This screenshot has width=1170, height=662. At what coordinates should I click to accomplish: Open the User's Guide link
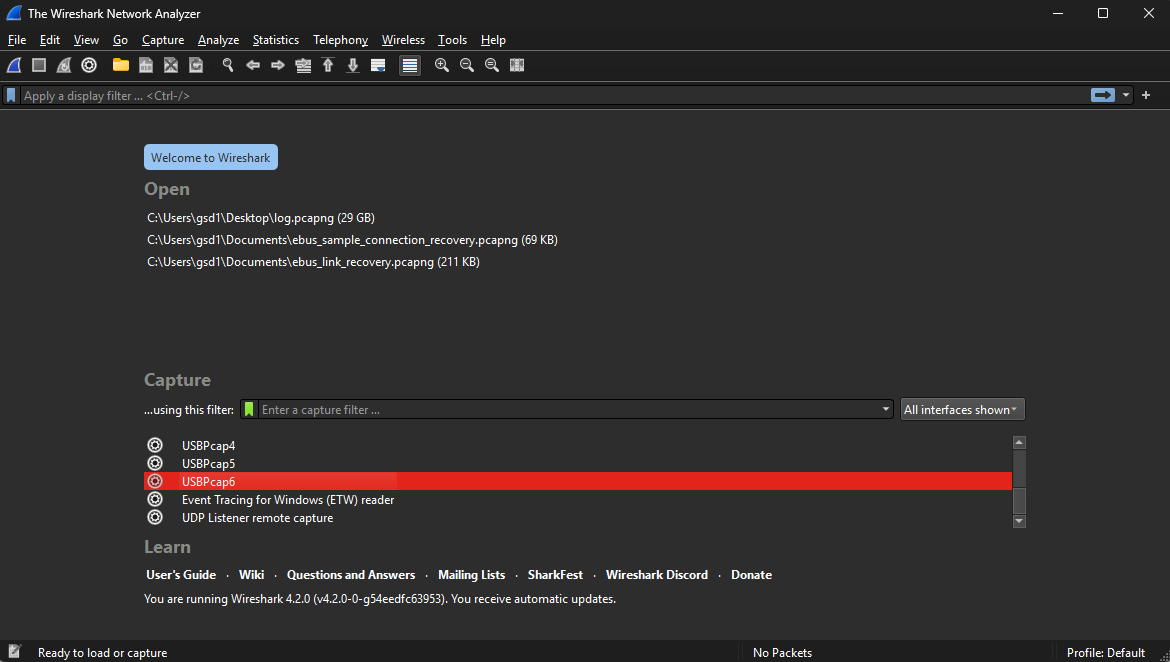point(181,575)
